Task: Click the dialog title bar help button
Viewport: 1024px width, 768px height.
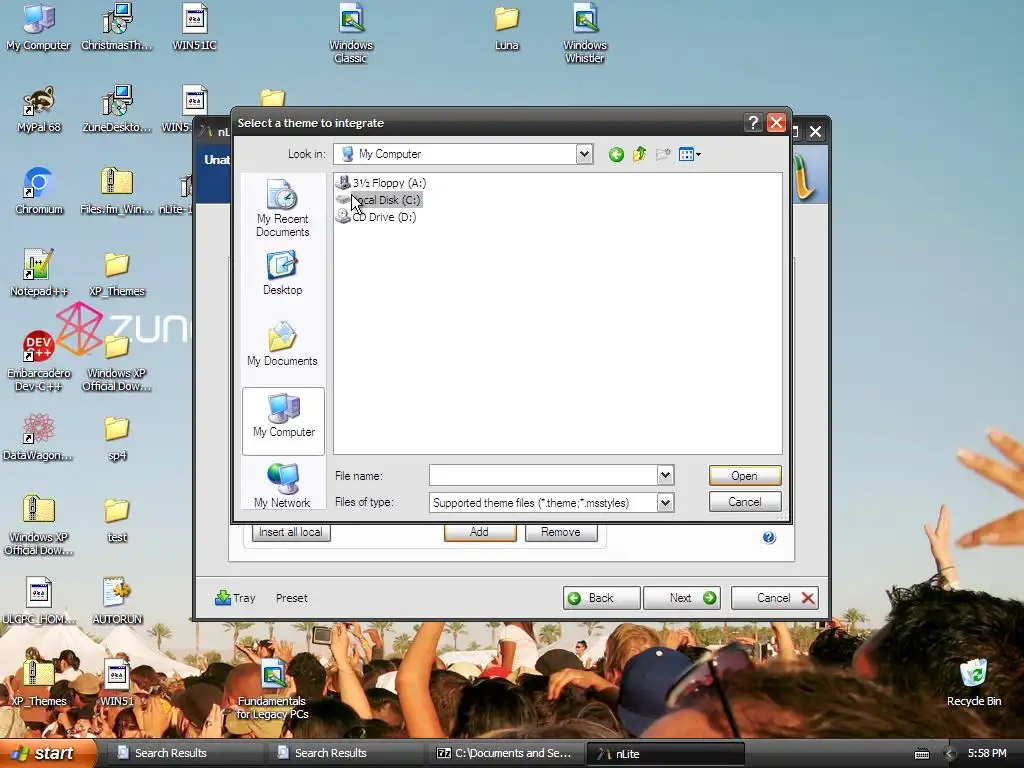Action: 752,123
